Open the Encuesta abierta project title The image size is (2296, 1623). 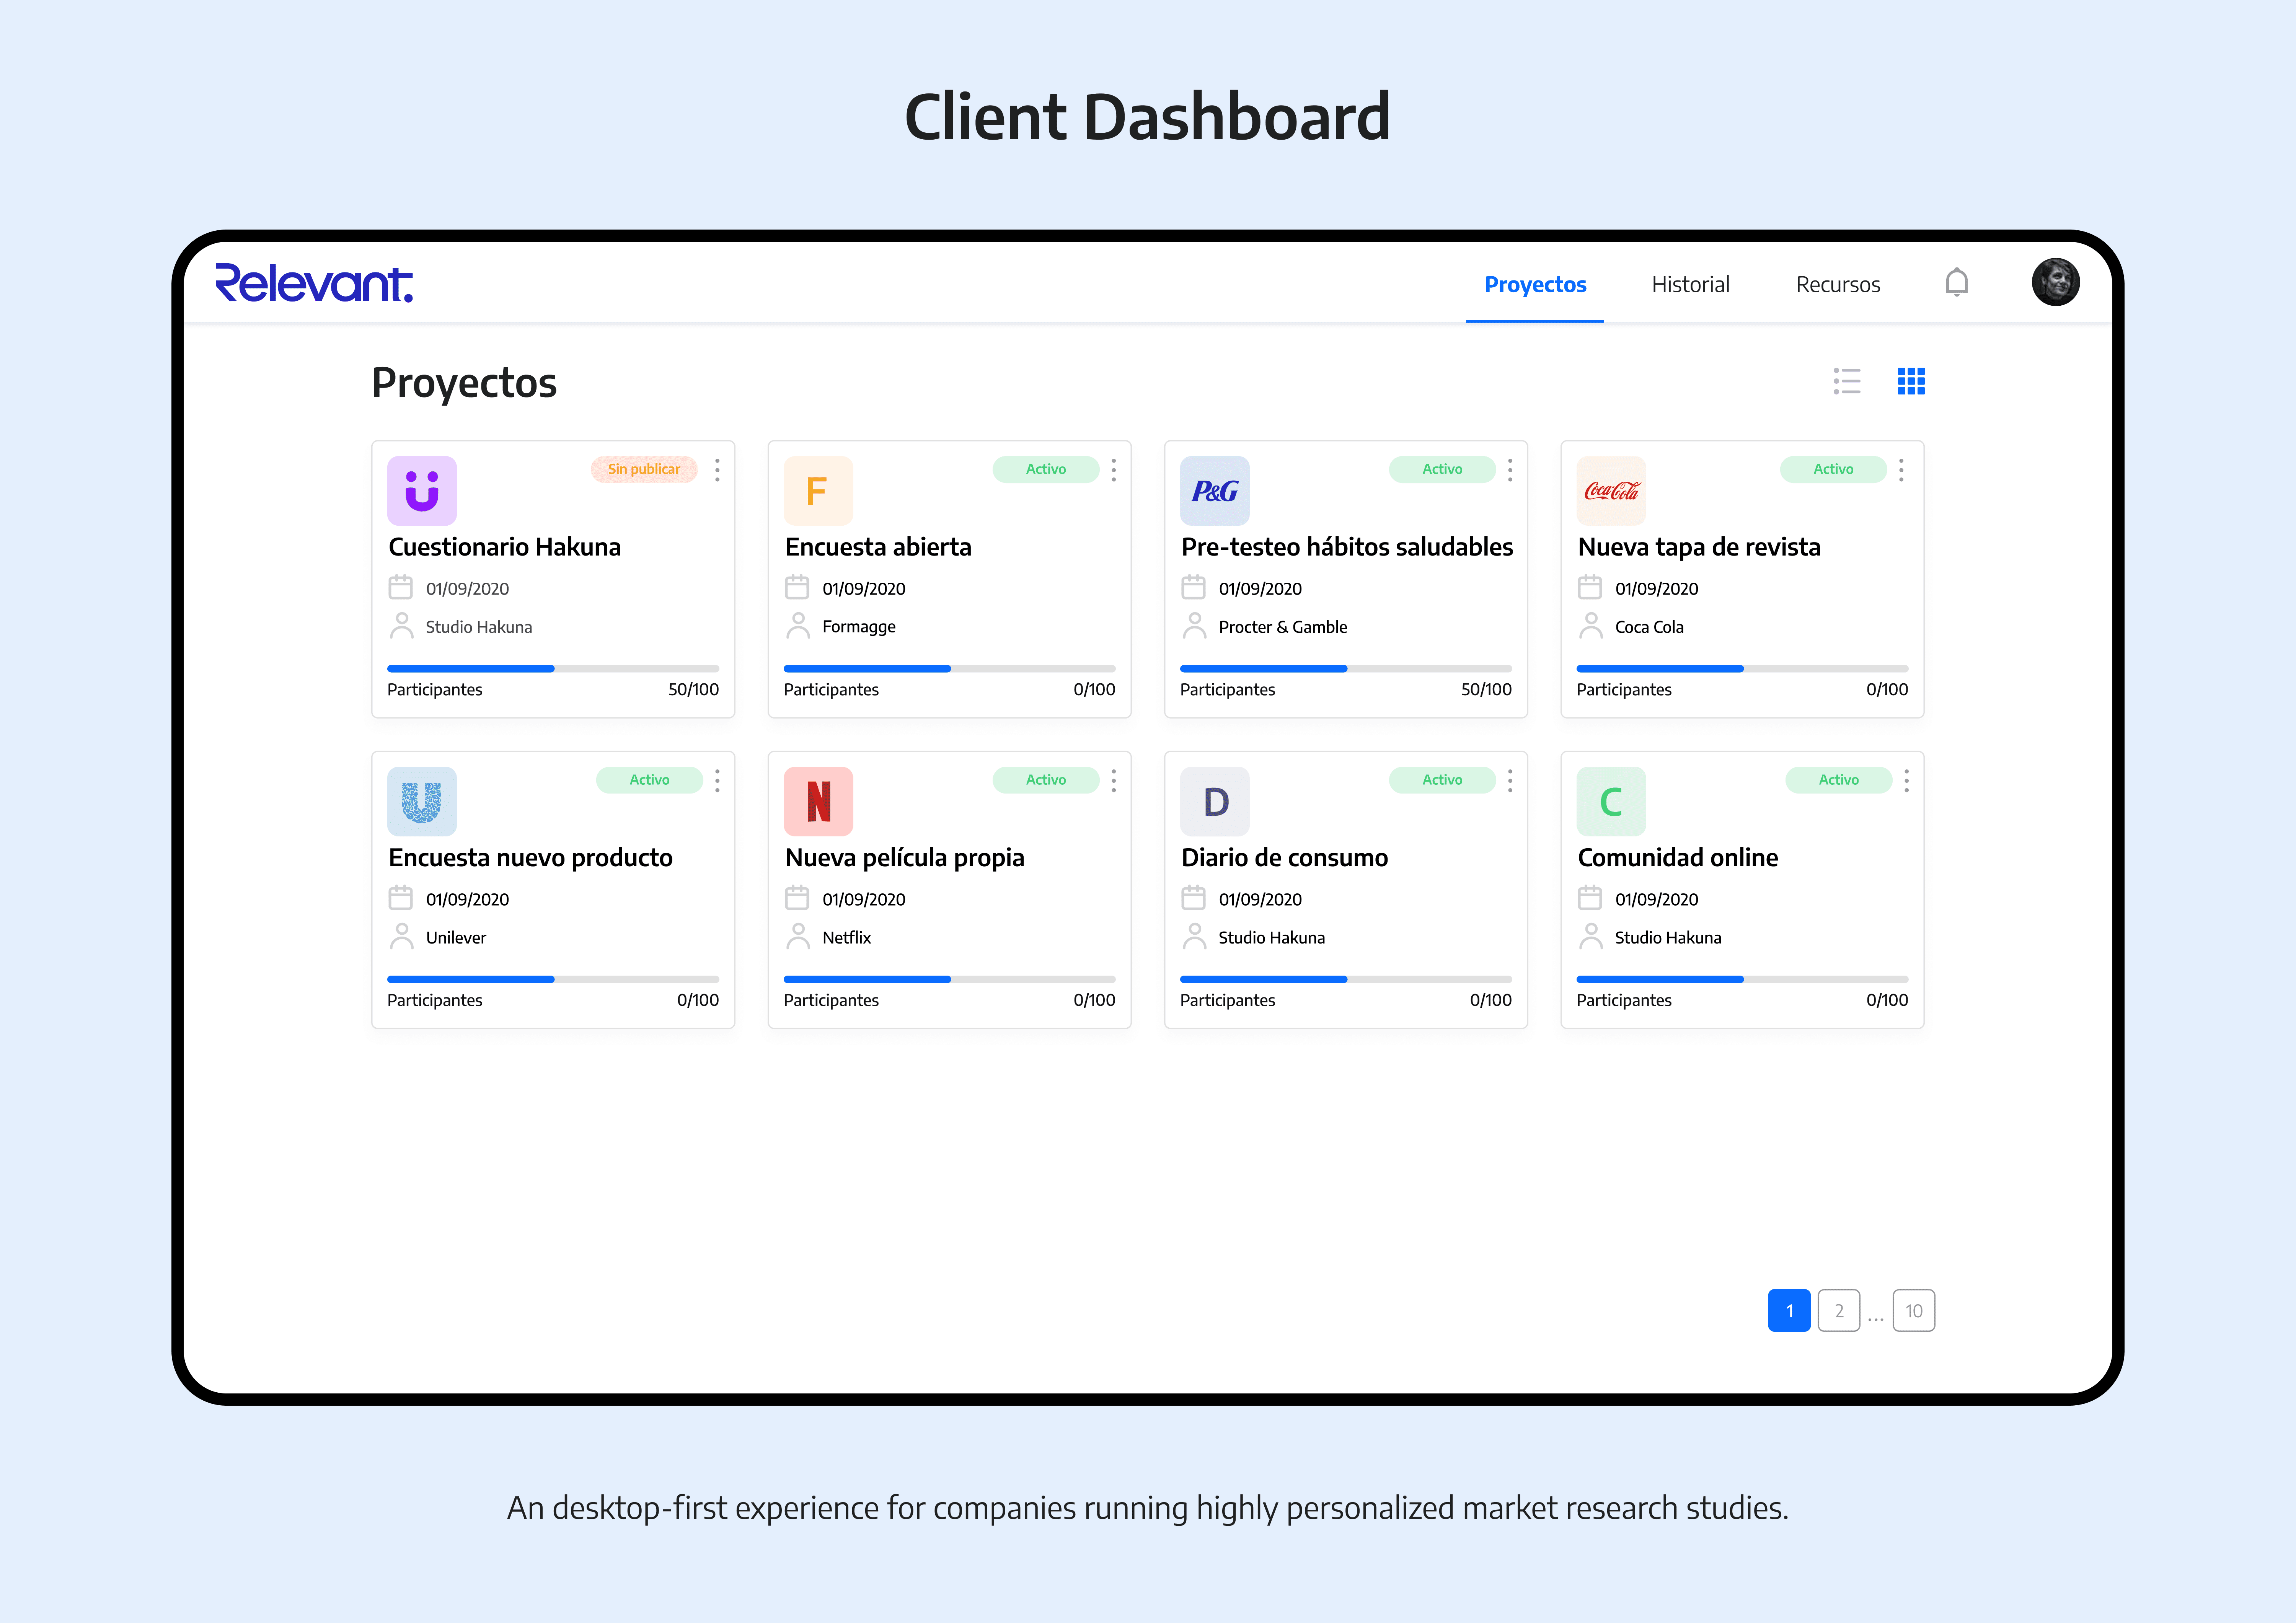(878, 547)
